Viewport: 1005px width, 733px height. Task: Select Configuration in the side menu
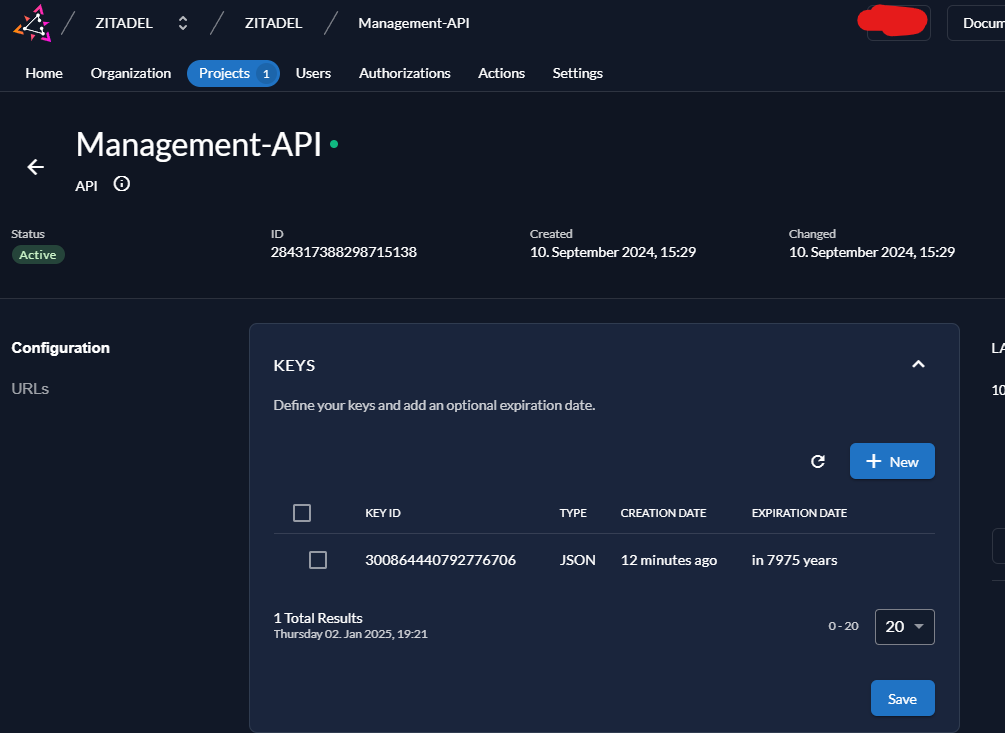pyautogui.click(x=61, y=348)
